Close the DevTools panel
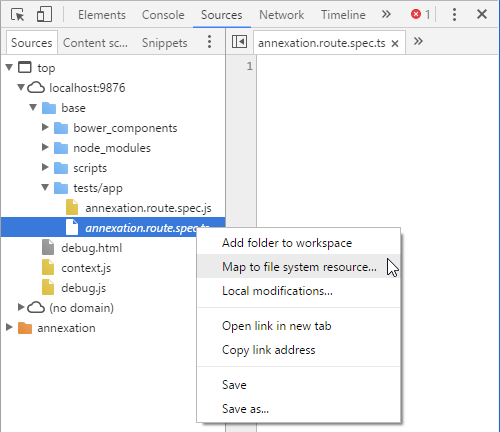 click(x=482, y=14)
